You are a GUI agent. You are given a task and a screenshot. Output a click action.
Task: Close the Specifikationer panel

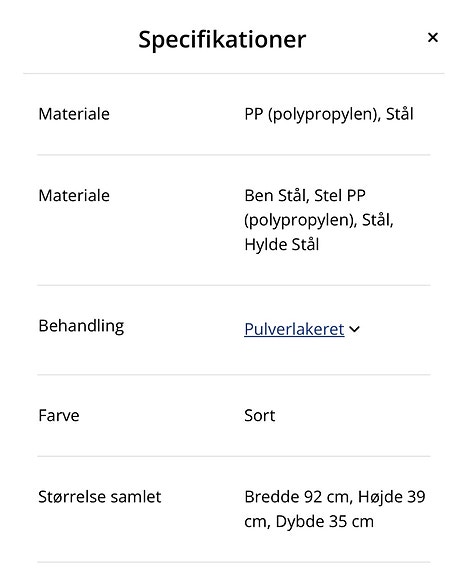click(433, 37)
